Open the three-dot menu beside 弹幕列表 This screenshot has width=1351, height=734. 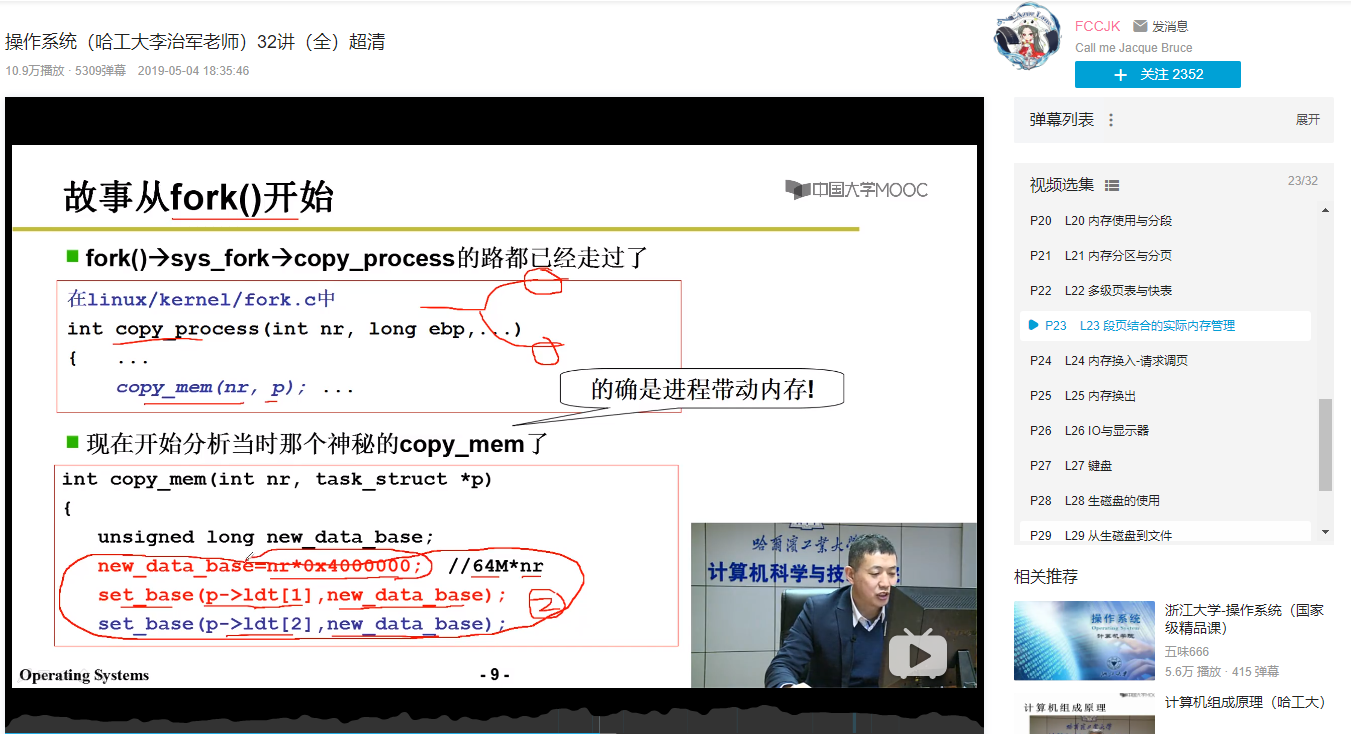(x=1111, y=119)
